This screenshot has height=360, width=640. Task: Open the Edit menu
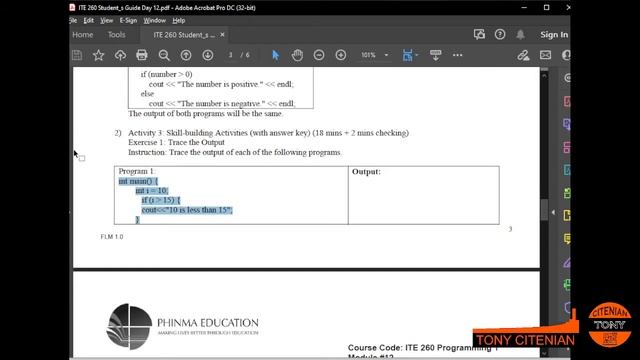click(89, 20)
